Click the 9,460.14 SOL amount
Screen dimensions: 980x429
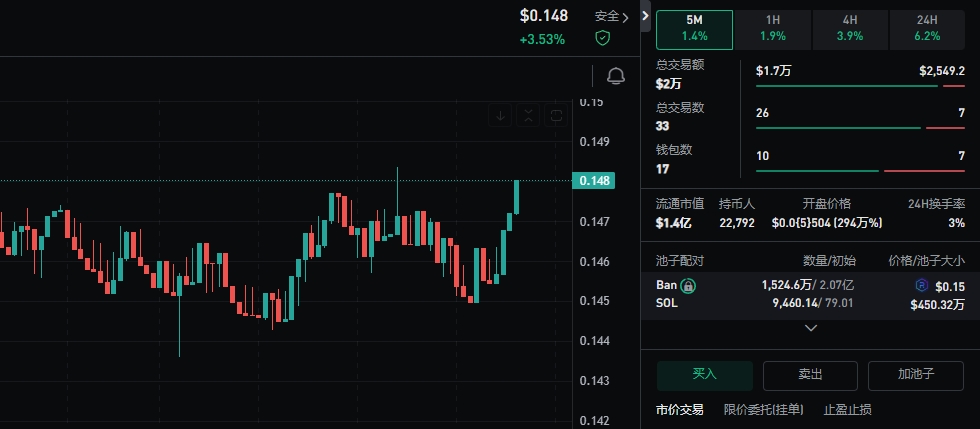(795, 303)
